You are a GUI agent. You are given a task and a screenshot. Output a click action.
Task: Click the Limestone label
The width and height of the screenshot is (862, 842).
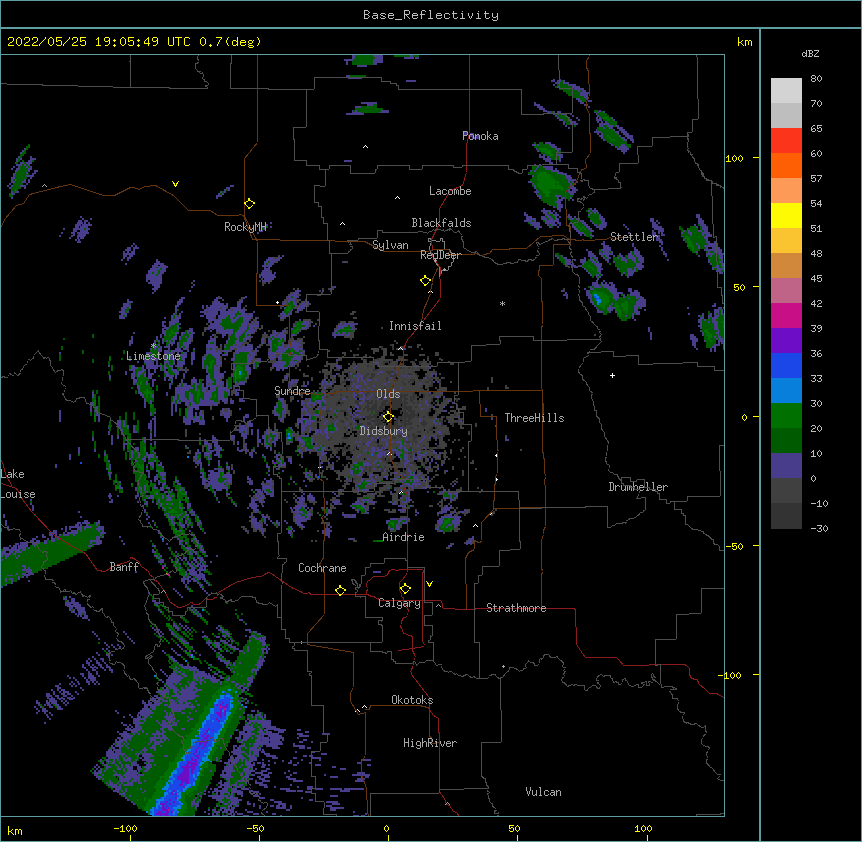click(x=153, y=356)
